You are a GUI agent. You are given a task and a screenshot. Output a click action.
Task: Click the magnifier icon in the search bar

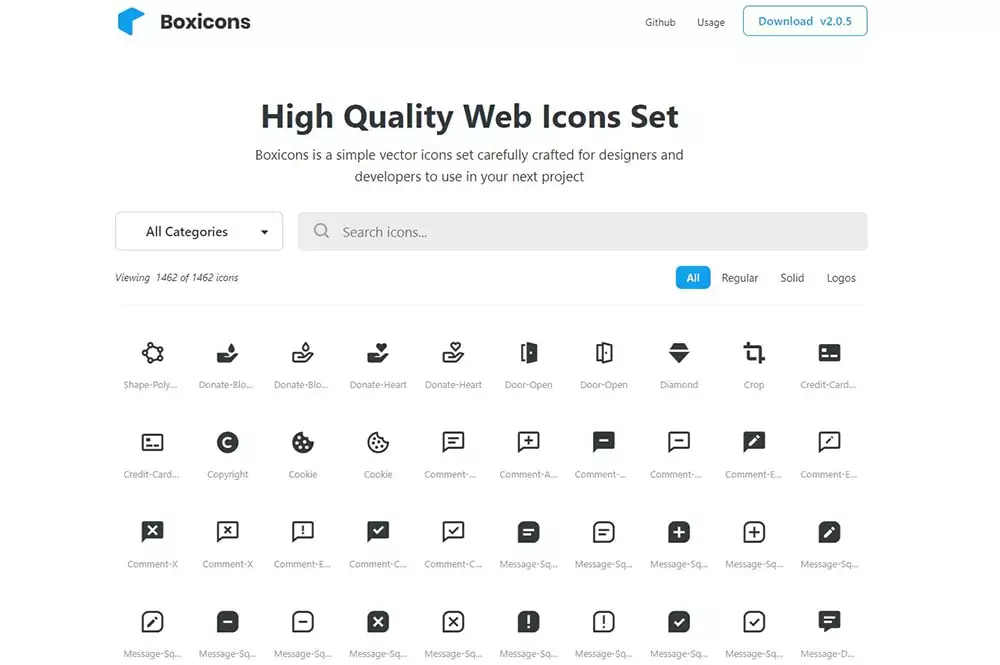(321, 231)
